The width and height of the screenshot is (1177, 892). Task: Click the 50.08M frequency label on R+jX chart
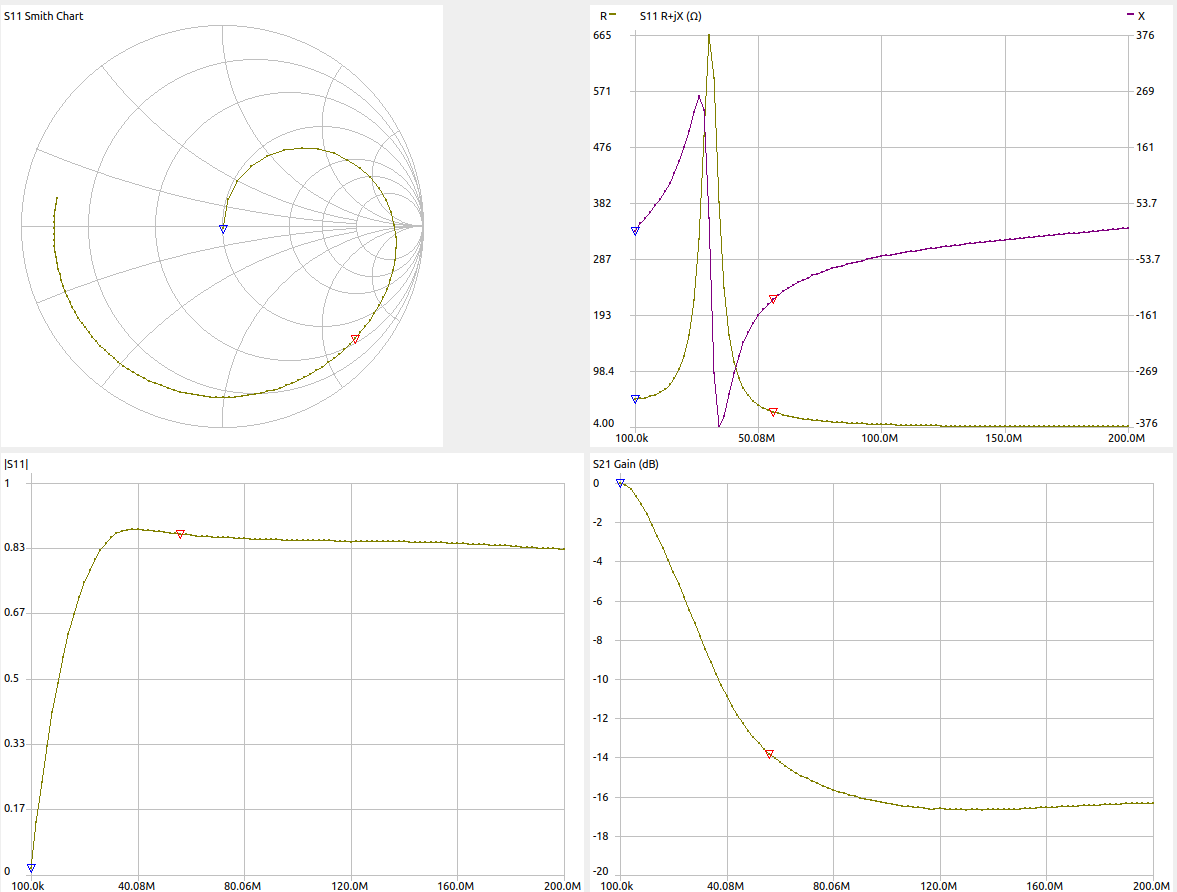[x=757, y=438]
